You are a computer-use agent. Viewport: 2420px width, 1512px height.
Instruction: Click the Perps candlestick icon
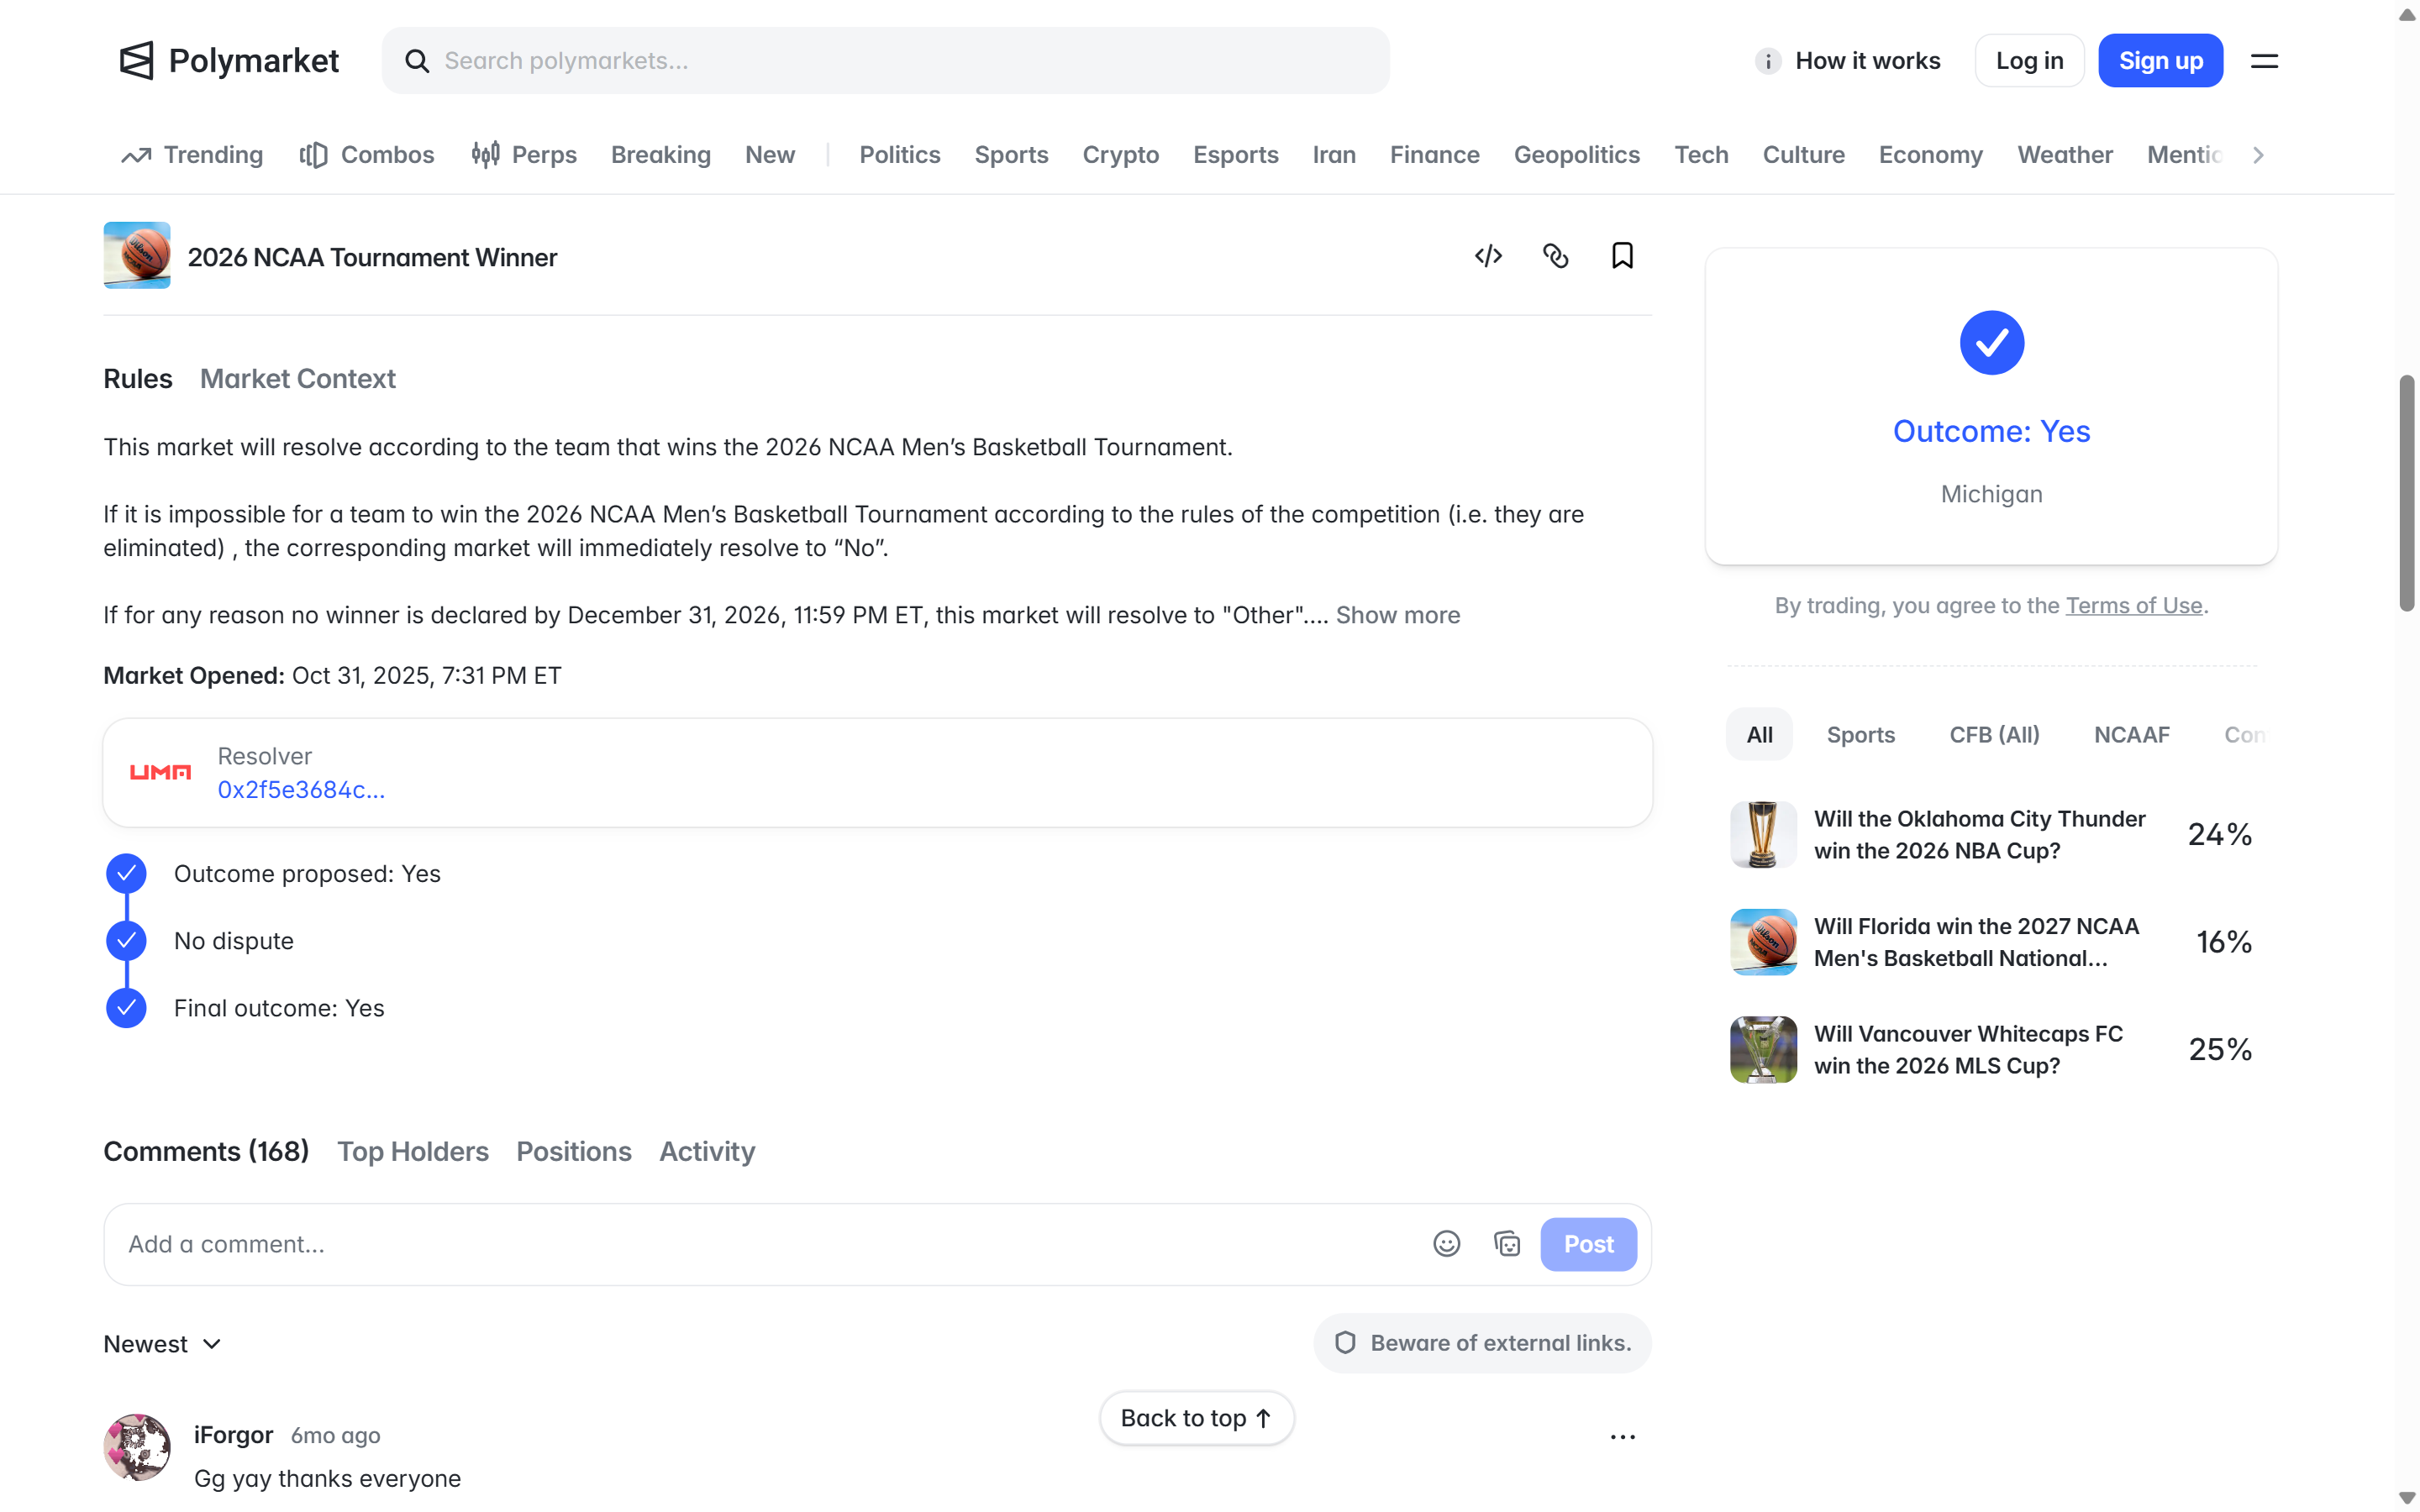[x=485, y=155]
